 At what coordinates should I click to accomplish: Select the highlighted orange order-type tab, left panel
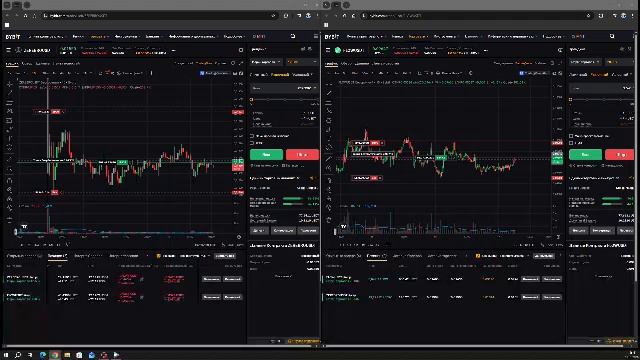[x=280, y=75]
